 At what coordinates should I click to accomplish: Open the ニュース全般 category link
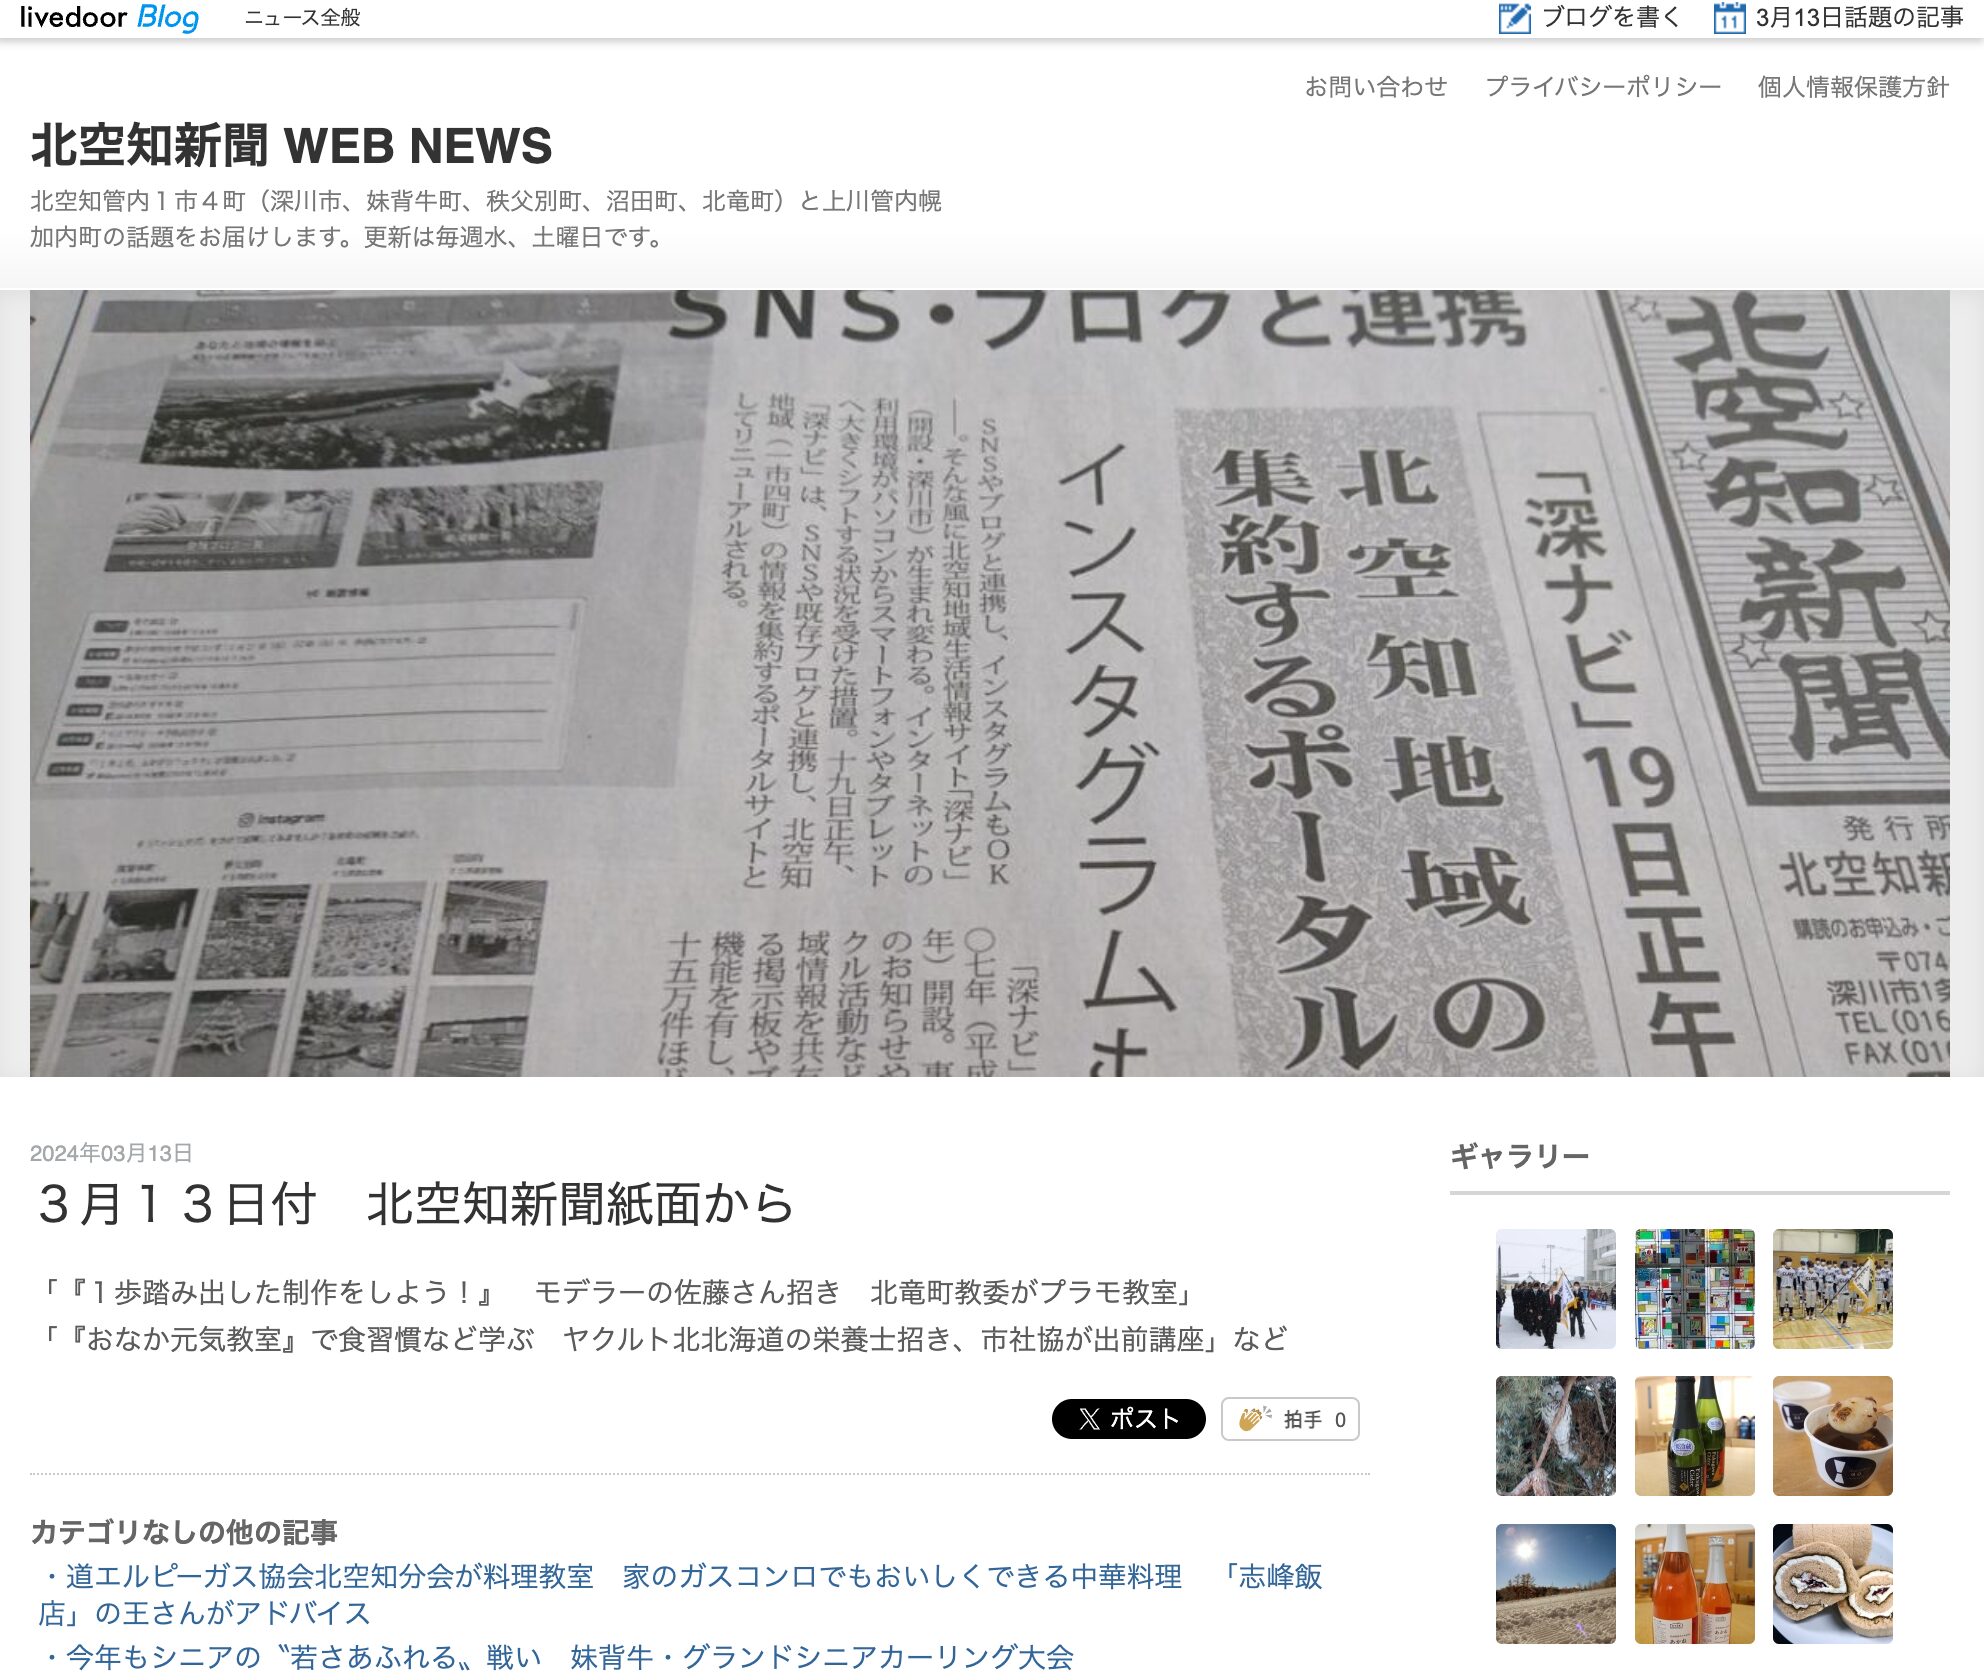[302, 17]
